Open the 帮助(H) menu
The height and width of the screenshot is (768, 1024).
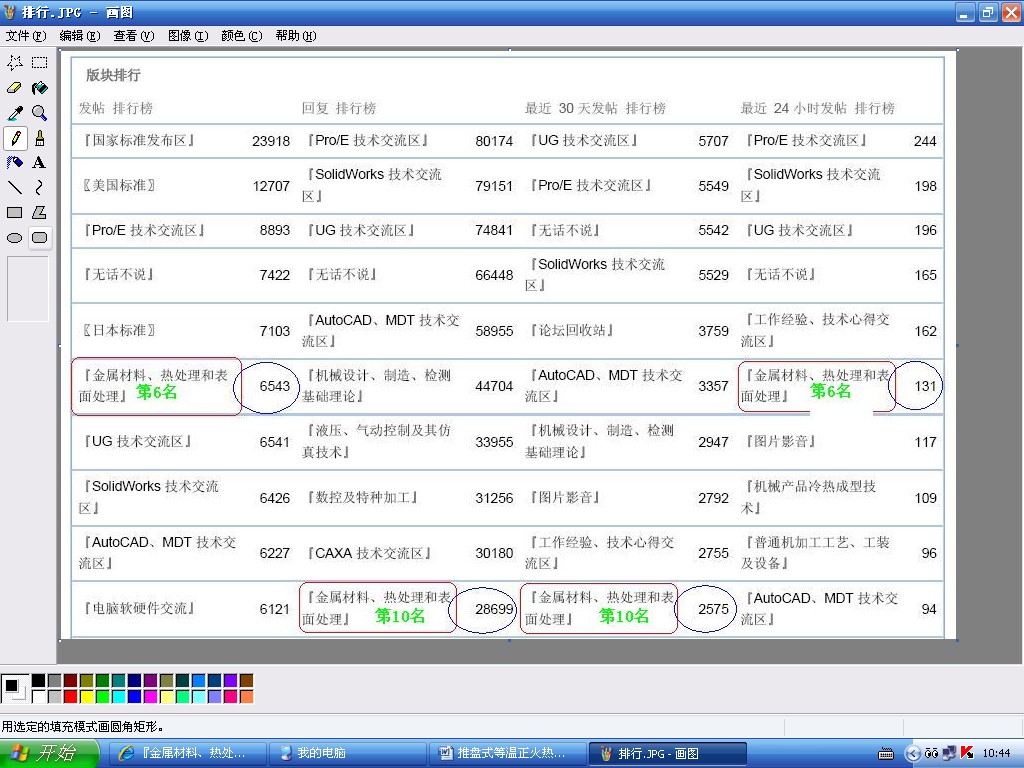(296, 35)
